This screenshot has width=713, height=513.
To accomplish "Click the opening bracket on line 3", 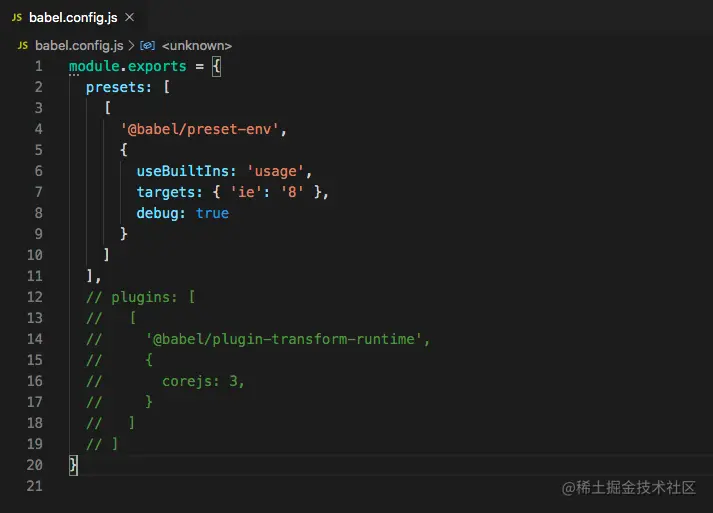I will tap(107, 108).
